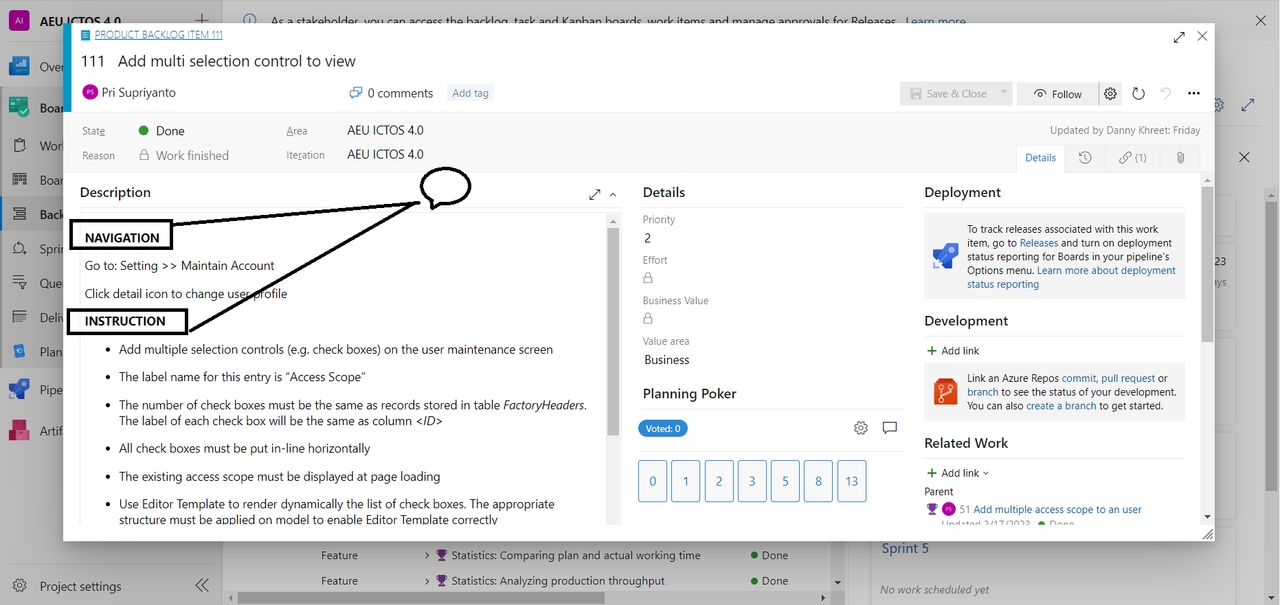The width and height of the screenshot is (1280, 605).
Task: Open the History tab icon
Action: [x=1085, y=158]
